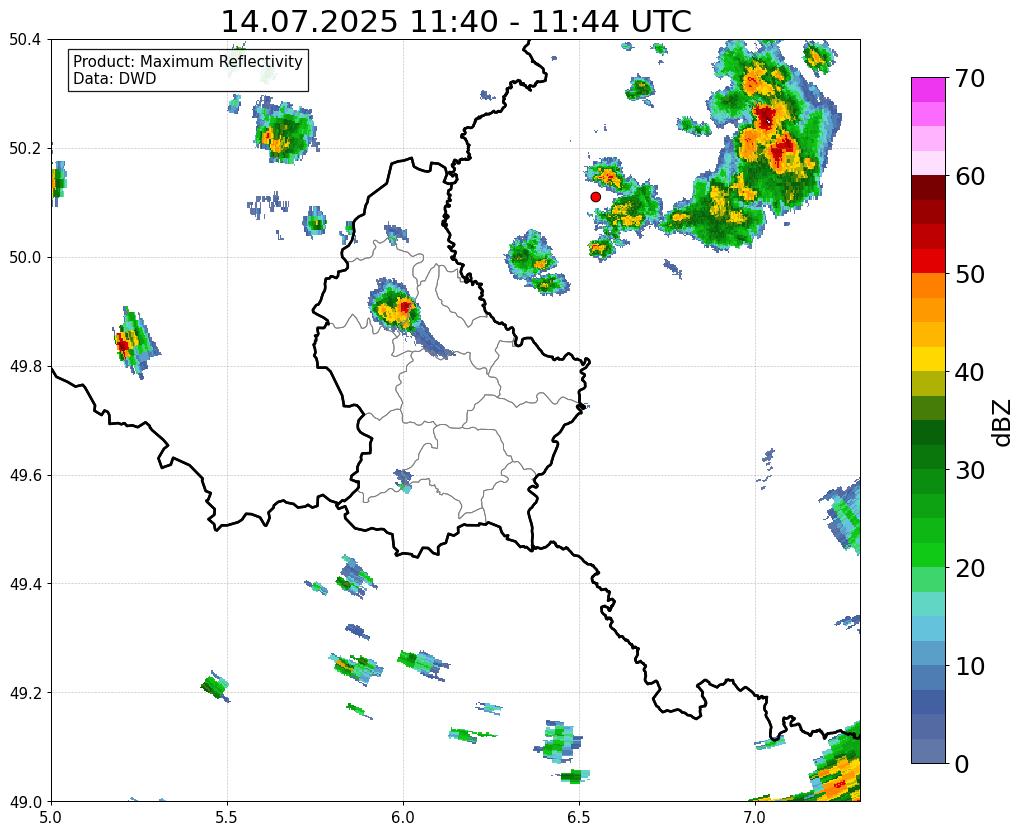Click the storm cell with red core inside Luxembourg

(395, 305)
